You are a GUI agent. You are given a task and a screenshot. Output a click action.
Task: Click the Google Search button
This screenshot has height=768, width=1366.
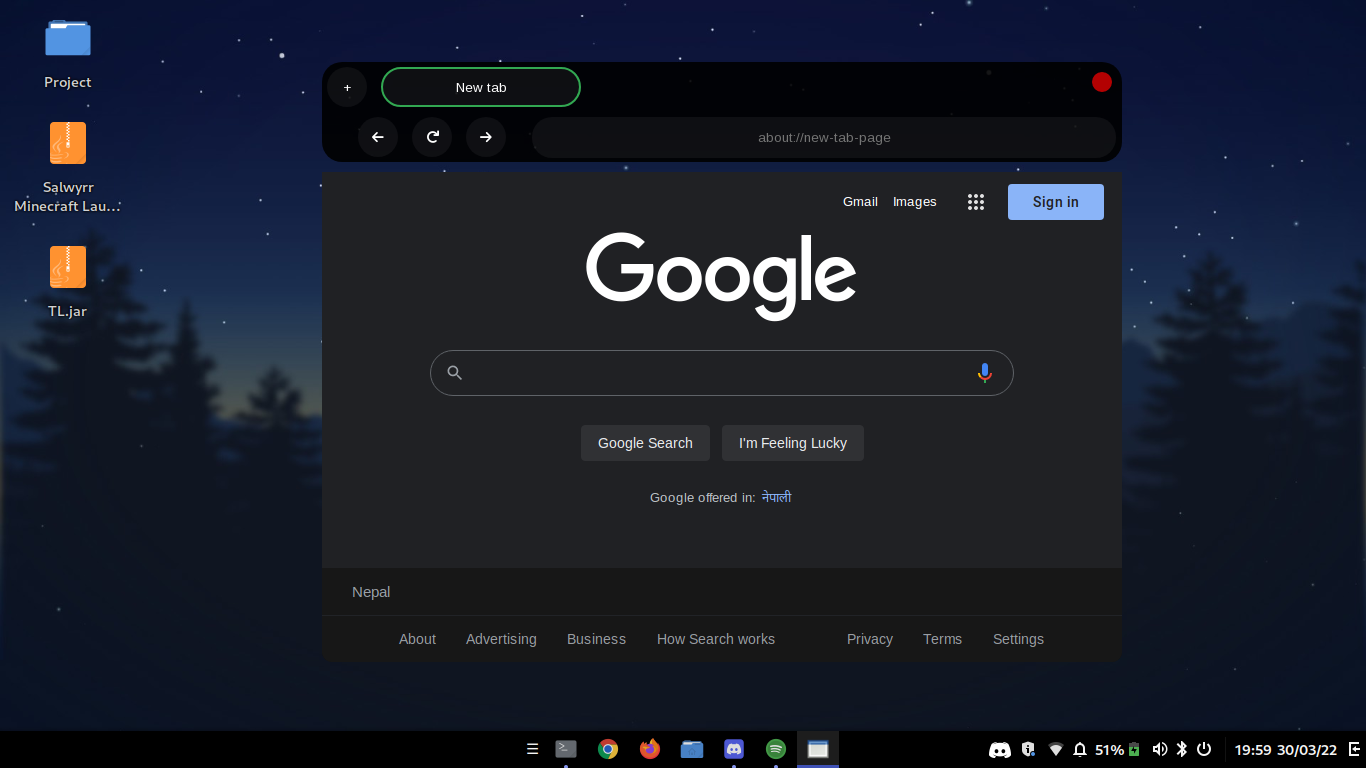pyautogui.click(x=645, y=443)
